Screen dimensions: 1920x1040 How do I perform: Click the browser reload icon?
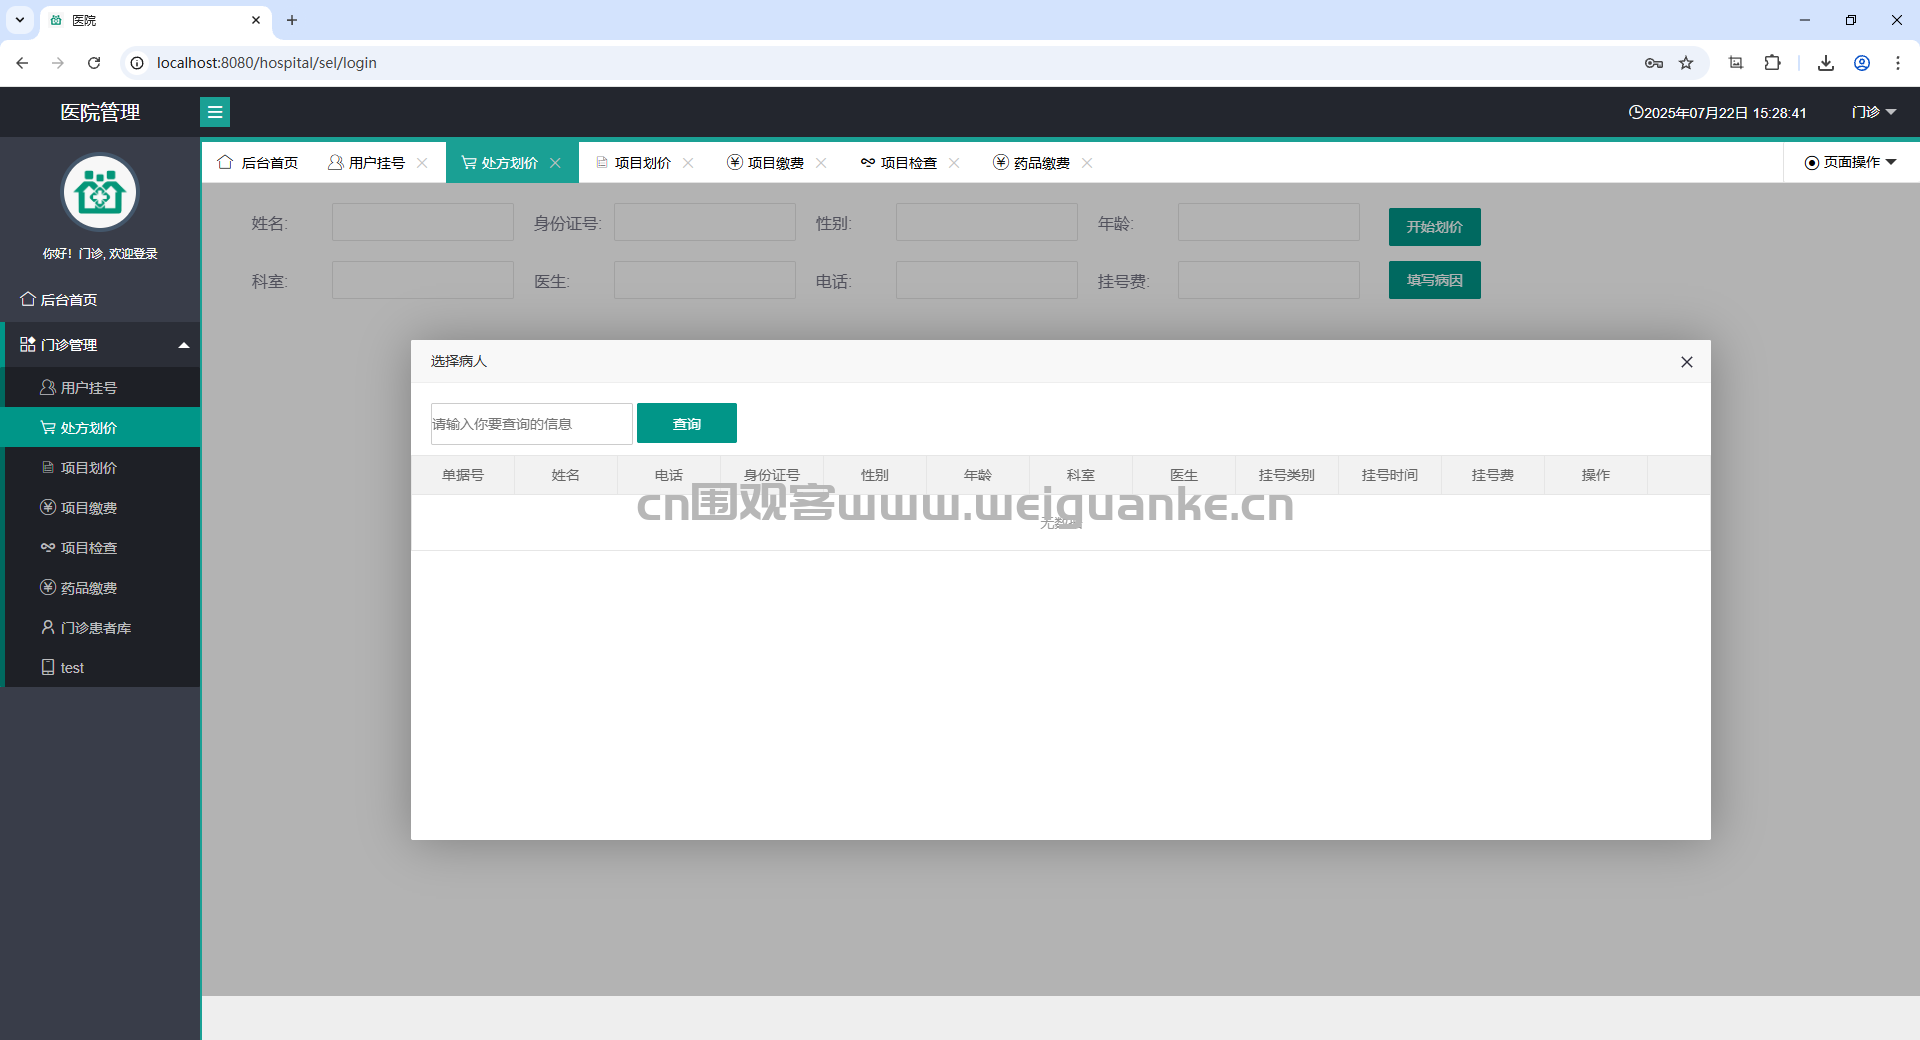[94, 63]
